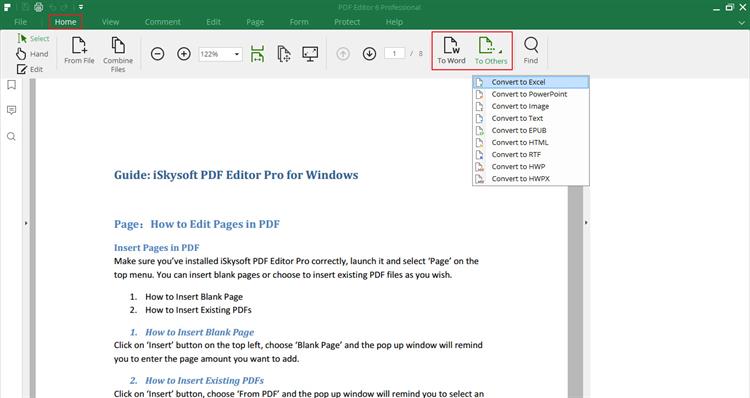Open the To Others dropdown
The image size is (750, 398).
(491, 50)
